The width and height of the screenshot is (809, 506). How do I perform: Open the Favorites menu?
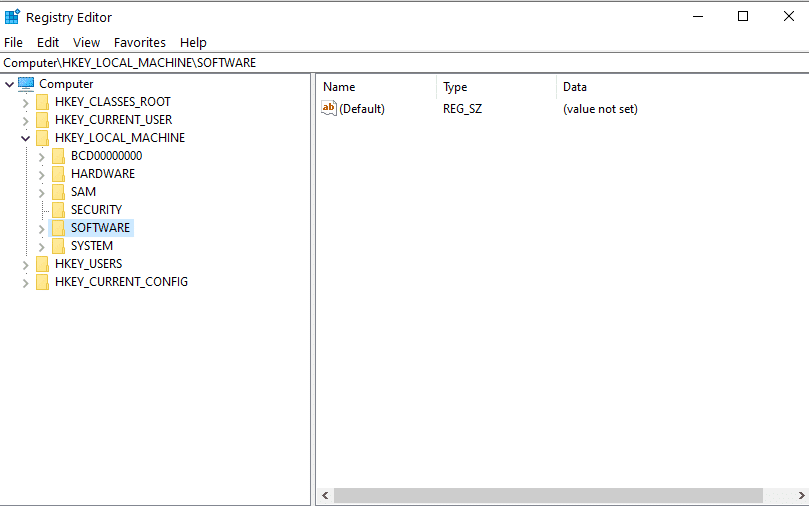(x=140, y=42)
